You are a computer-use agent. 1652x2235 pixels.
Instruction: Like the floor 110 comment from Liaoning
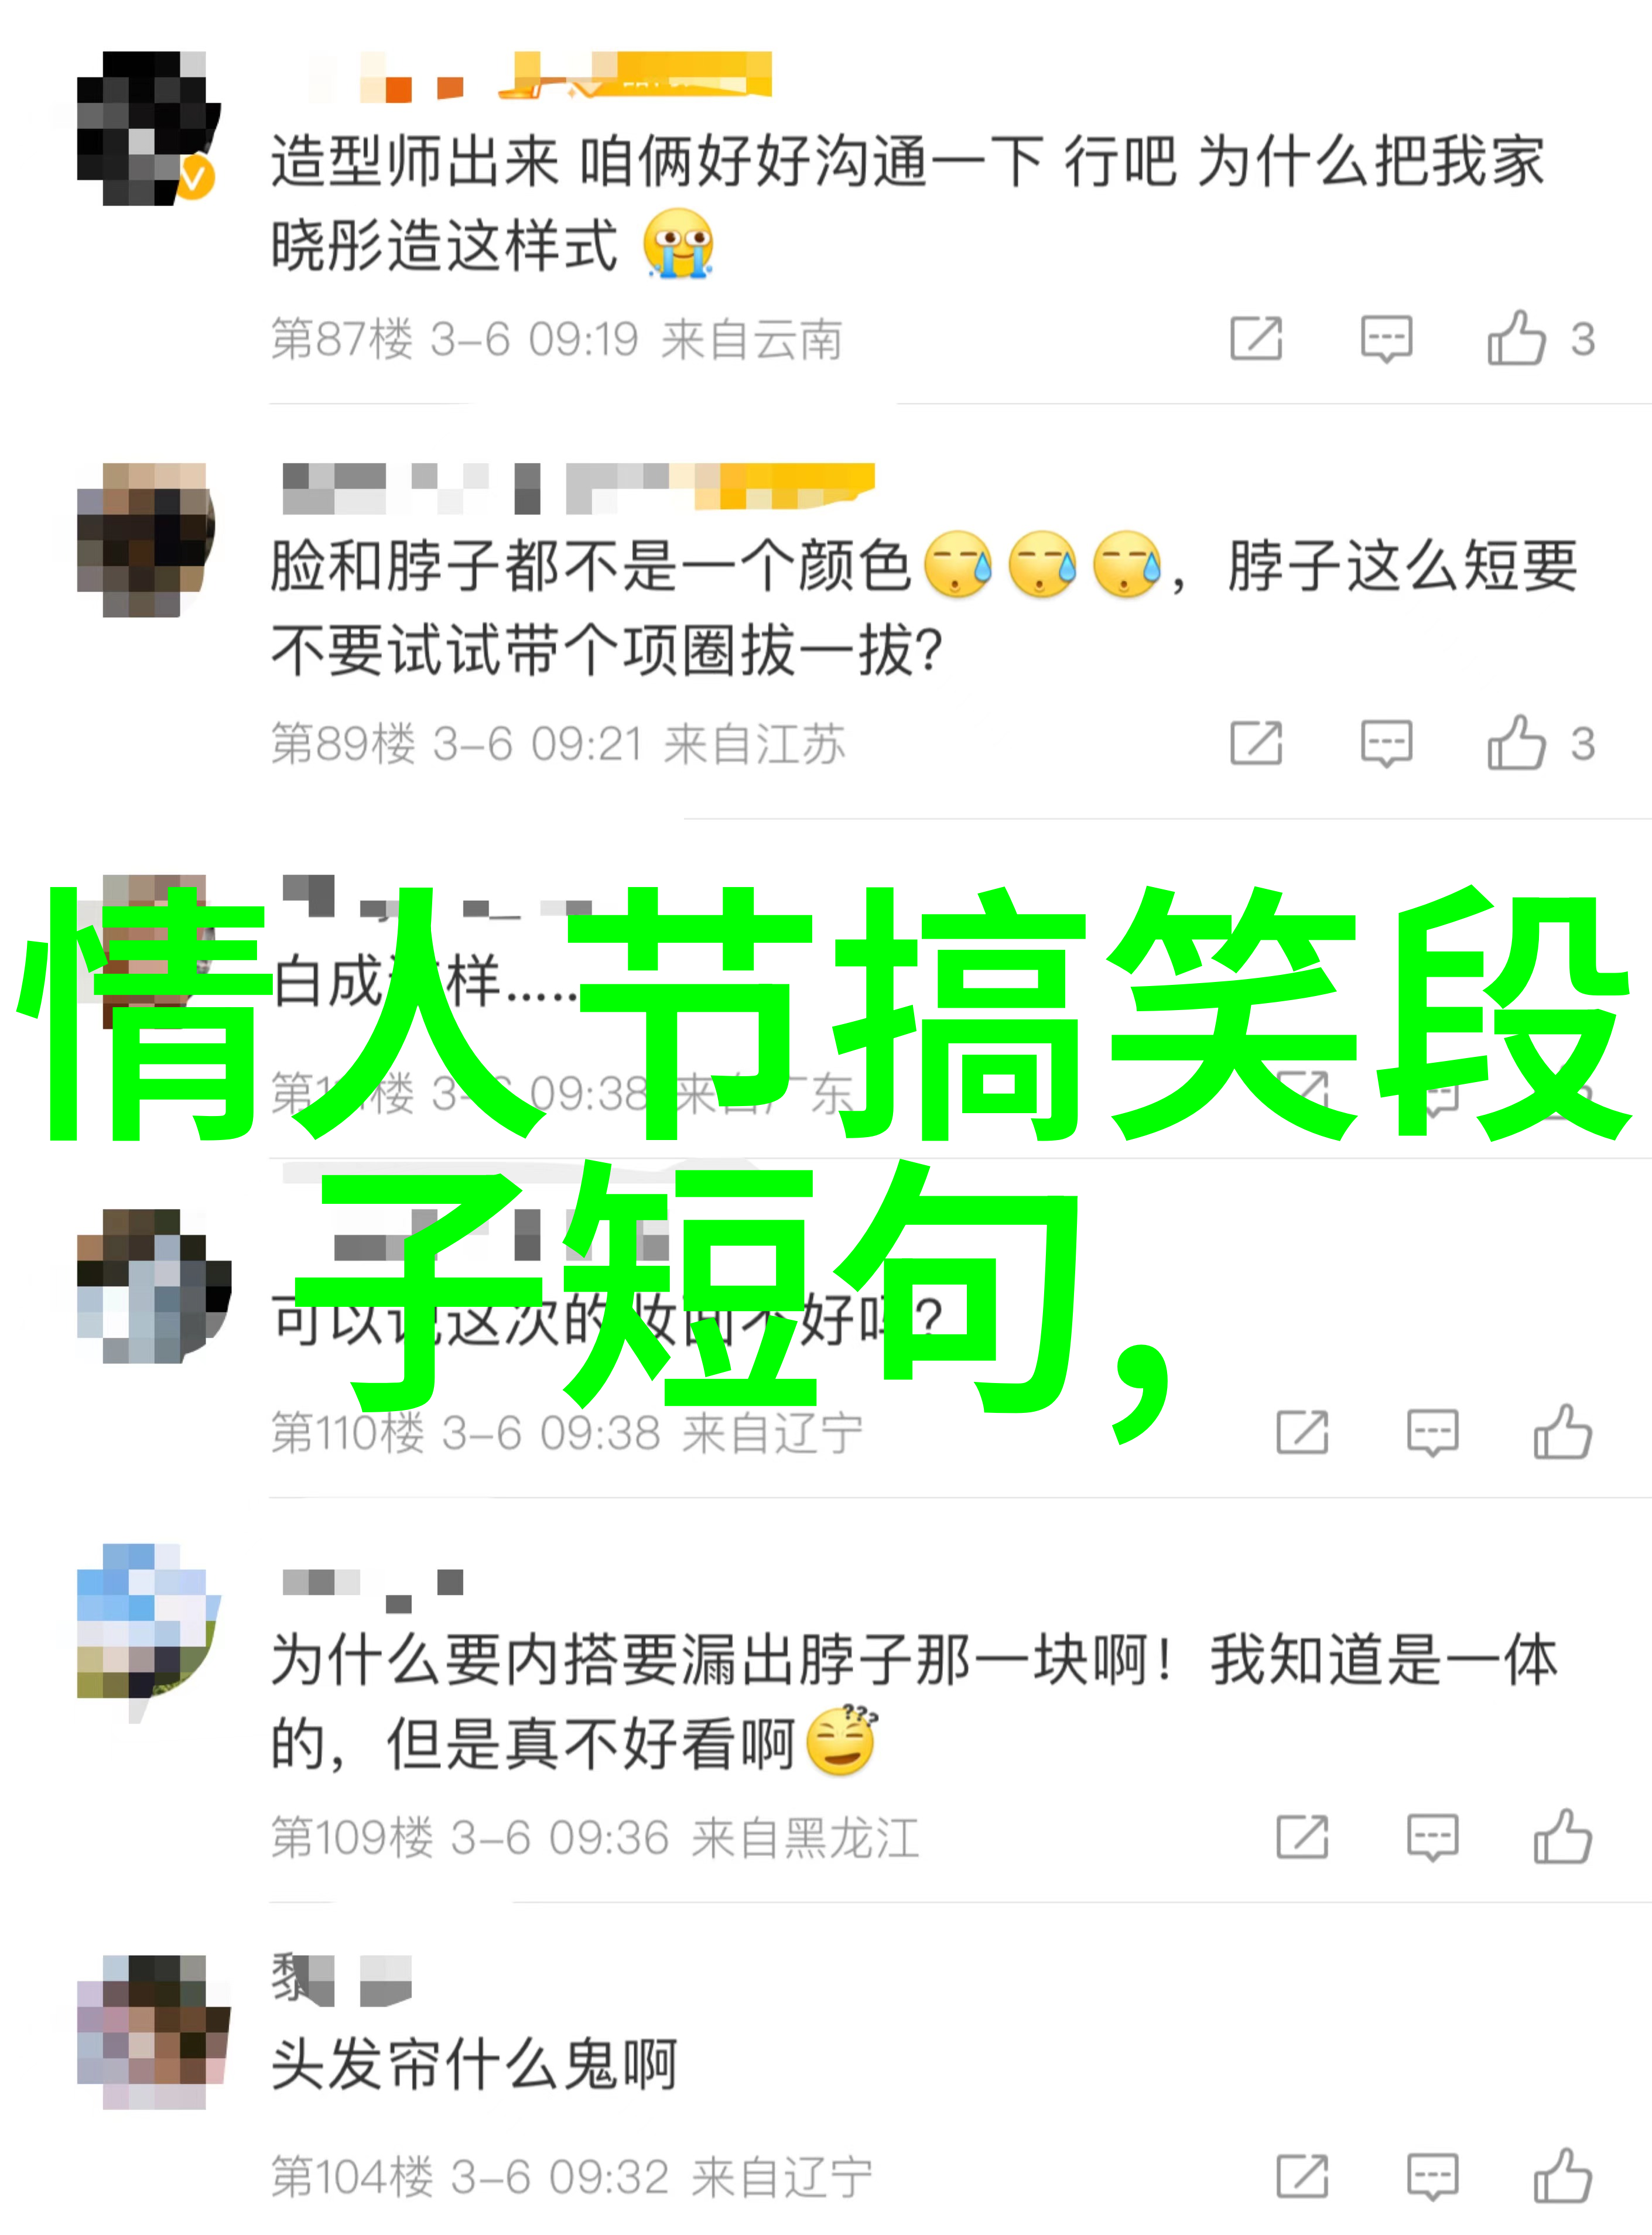point(1563,1432)
